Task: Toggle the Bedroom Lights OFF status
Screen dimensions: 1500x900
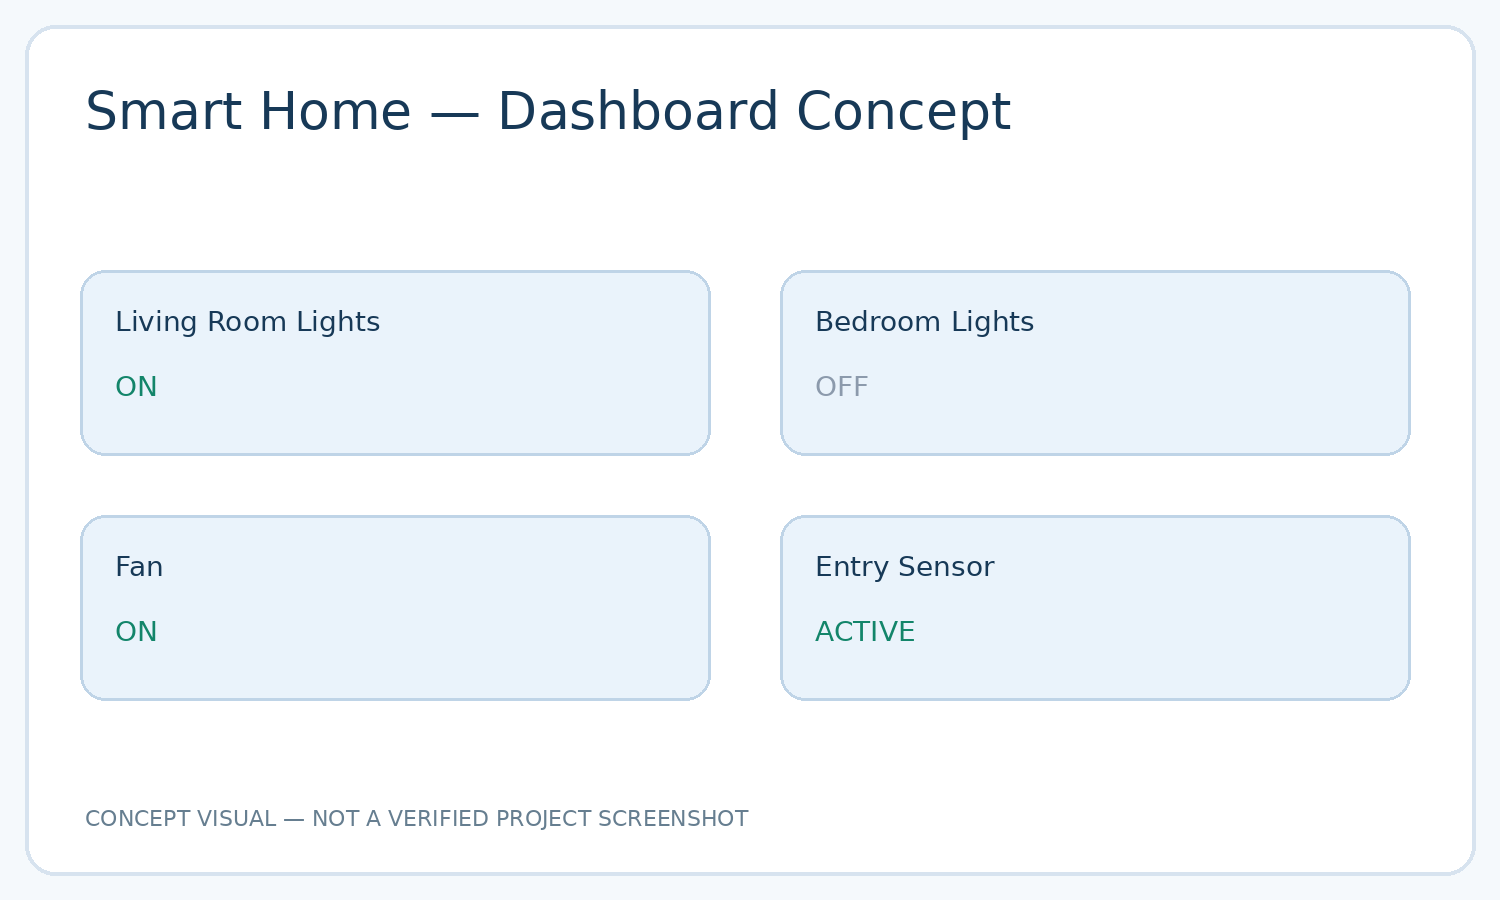Action: point(841,387)
